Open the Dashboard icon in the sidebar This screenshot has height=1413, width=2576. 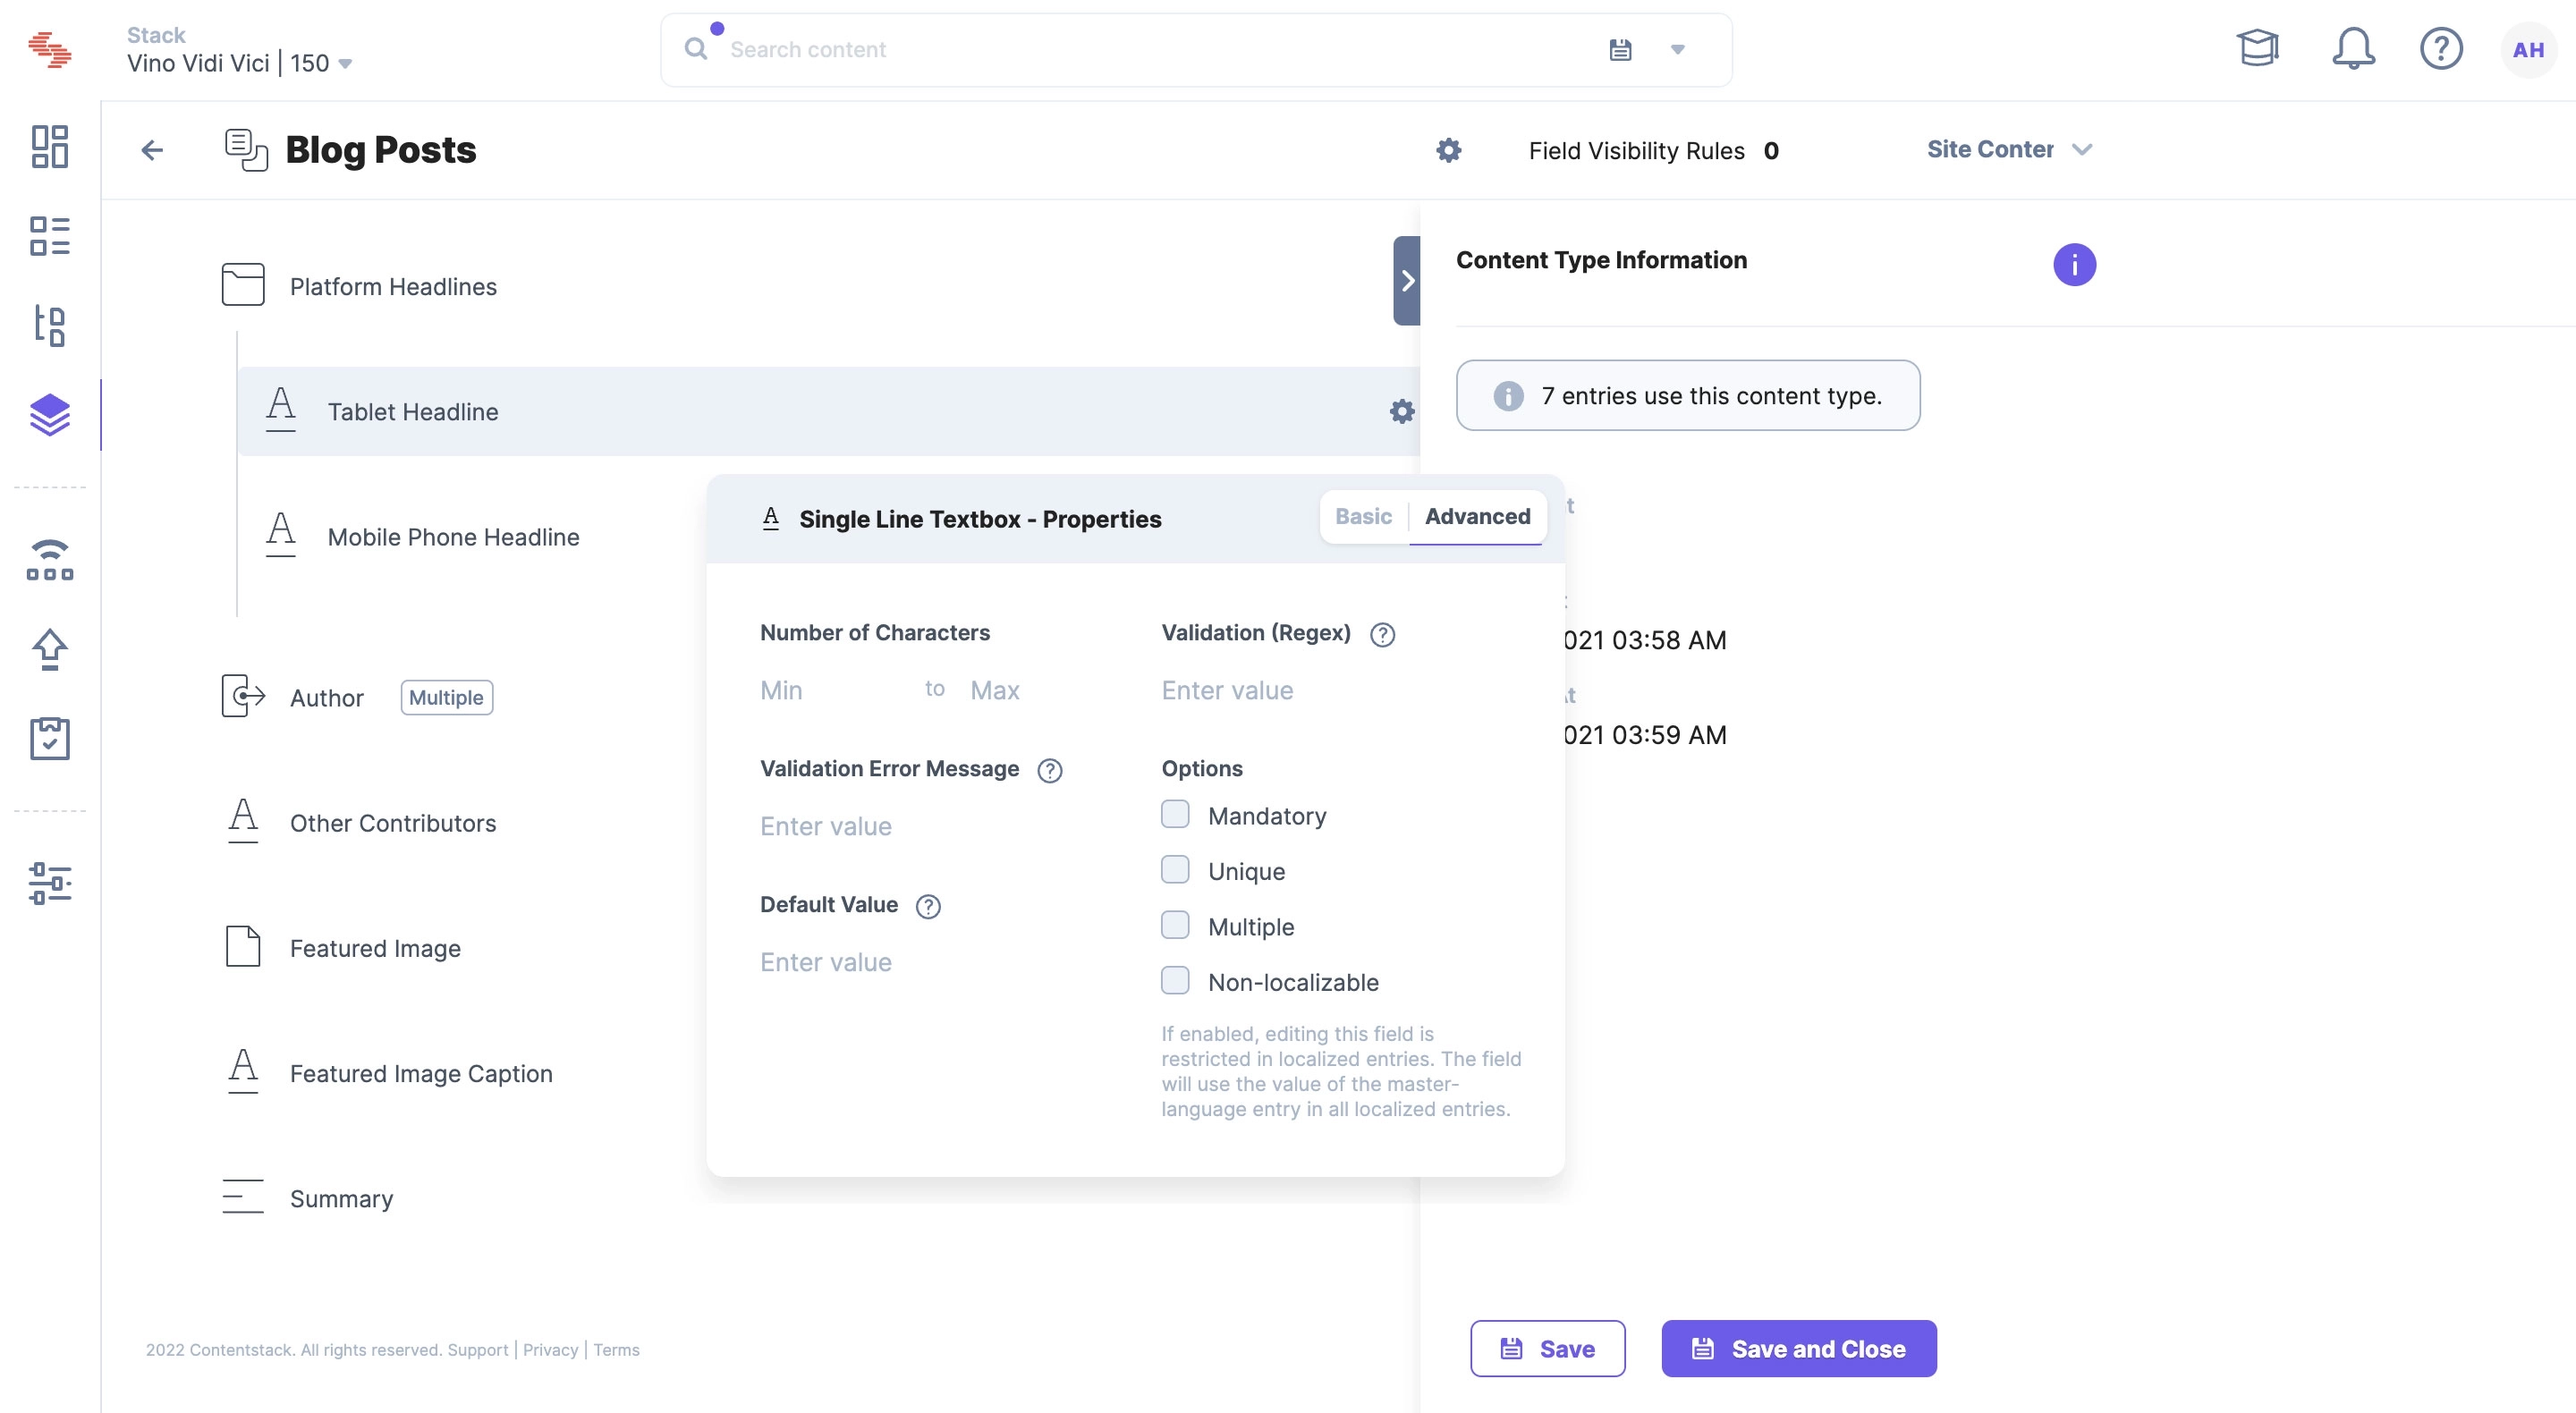pyautogui.click(x=49, y=147)
